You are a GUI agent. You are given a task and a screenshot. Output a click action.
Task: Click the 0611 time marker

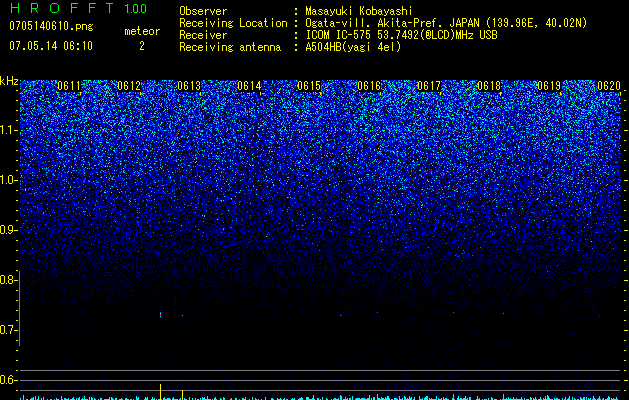coord(69,86)
